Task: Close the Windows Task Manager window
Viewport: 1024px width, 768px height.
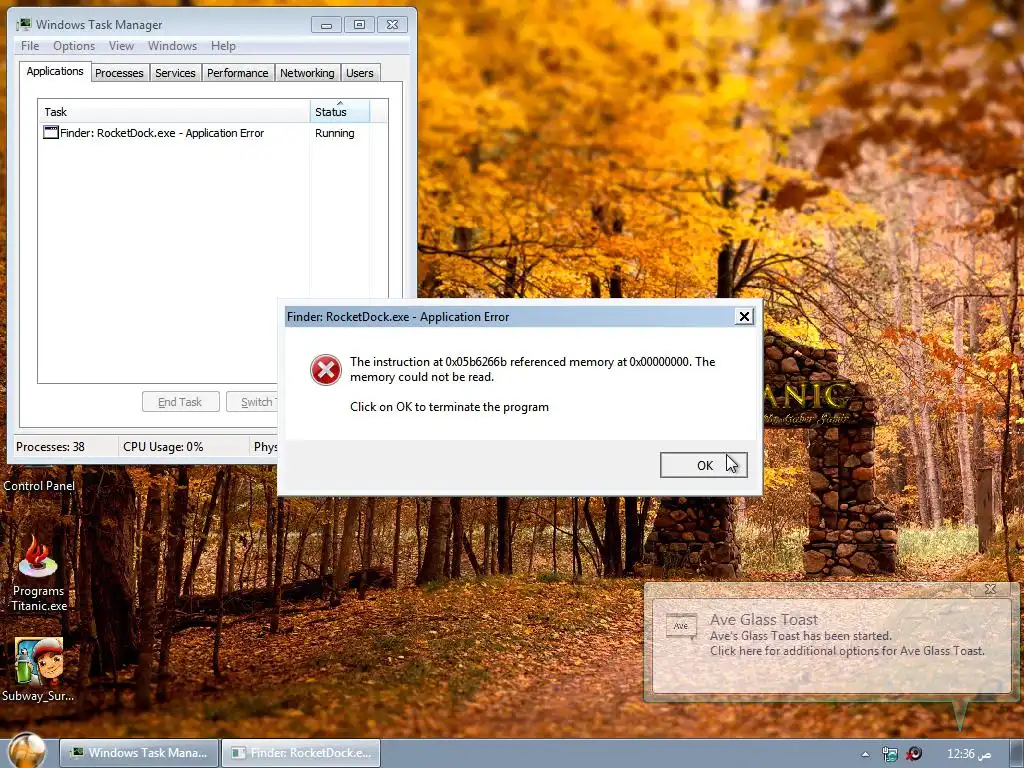Action: click(x=392, y=25)
